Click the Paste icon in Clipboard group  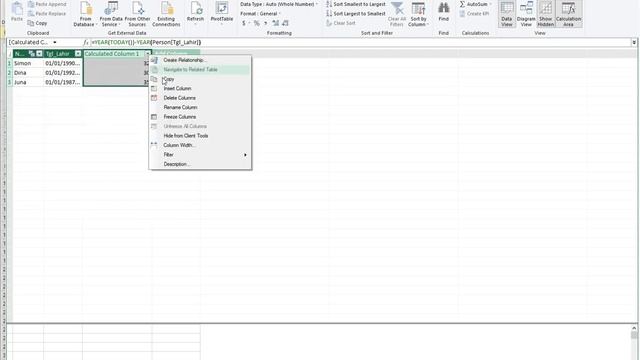pos(17,11)
